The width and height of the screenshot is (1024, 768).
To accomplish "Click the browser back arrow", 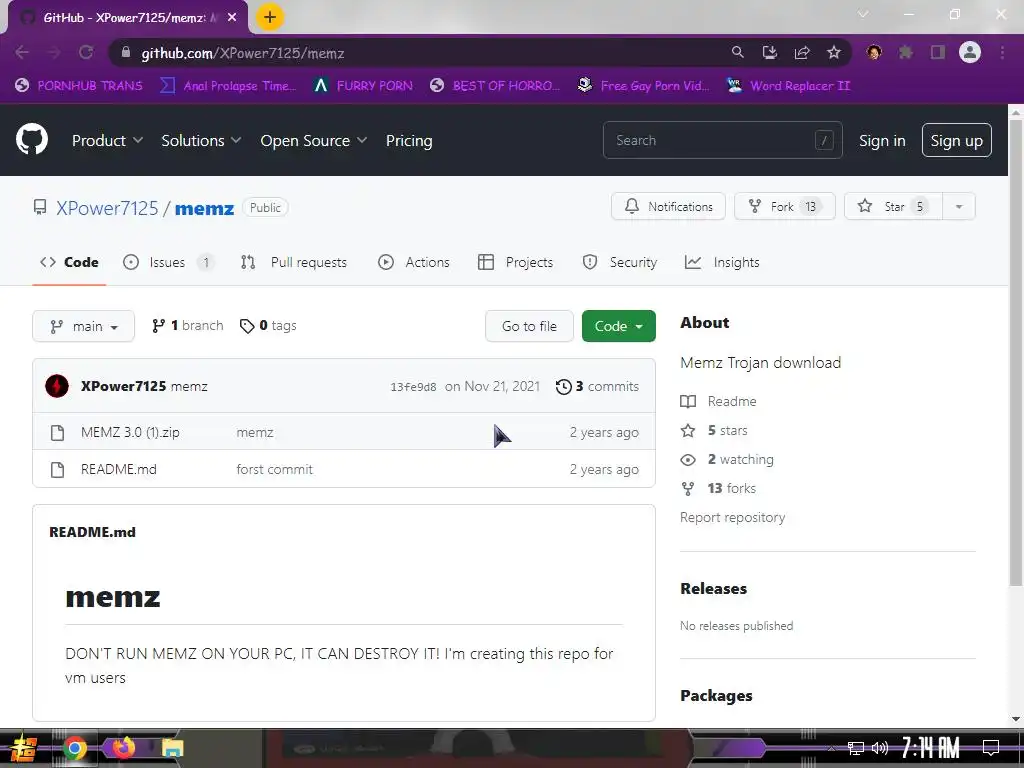I will click(x=22, y=53).
